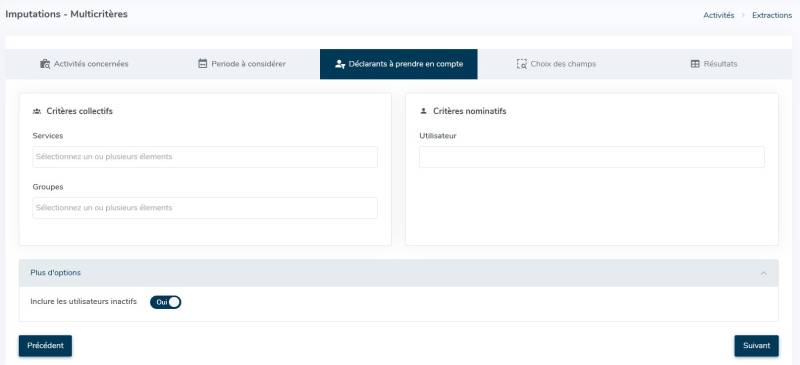Click the Activités concernées briefcase icon
800x365 pixels.
[x=45, y=64]
